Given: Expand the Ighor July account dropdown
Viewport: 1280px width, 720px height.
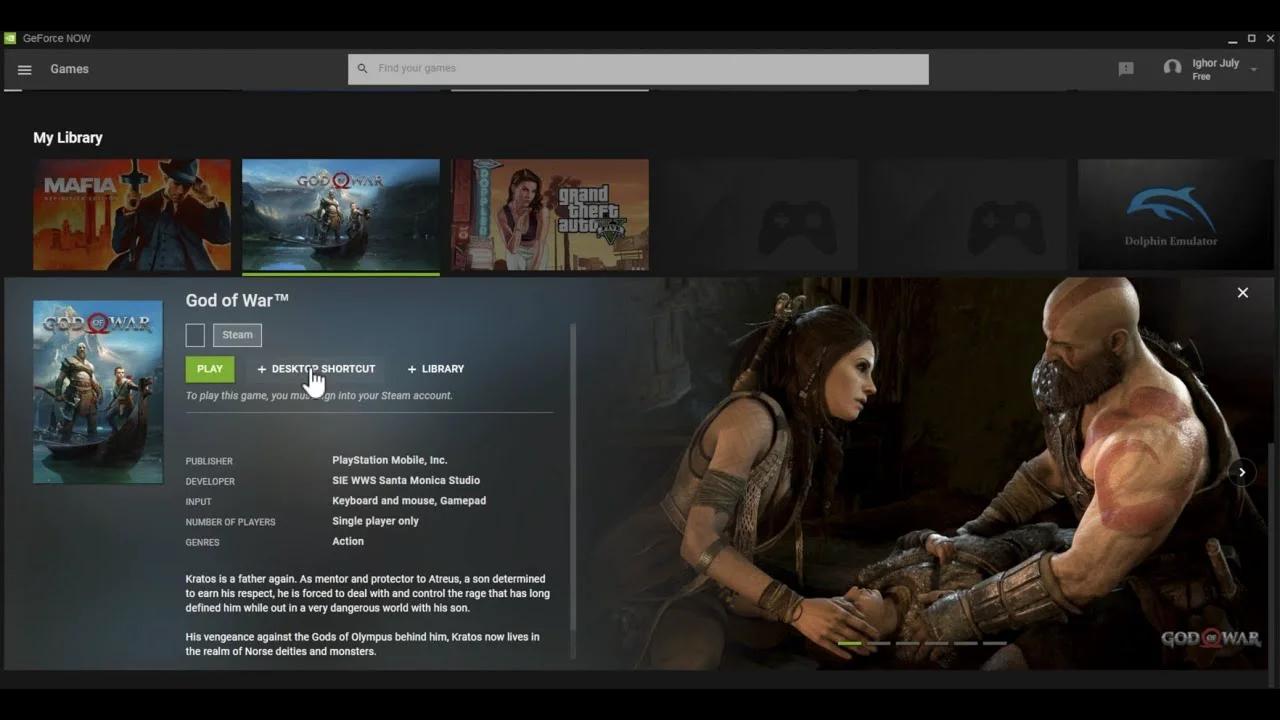Looking at the screenshot, I should click(1254, 69).
